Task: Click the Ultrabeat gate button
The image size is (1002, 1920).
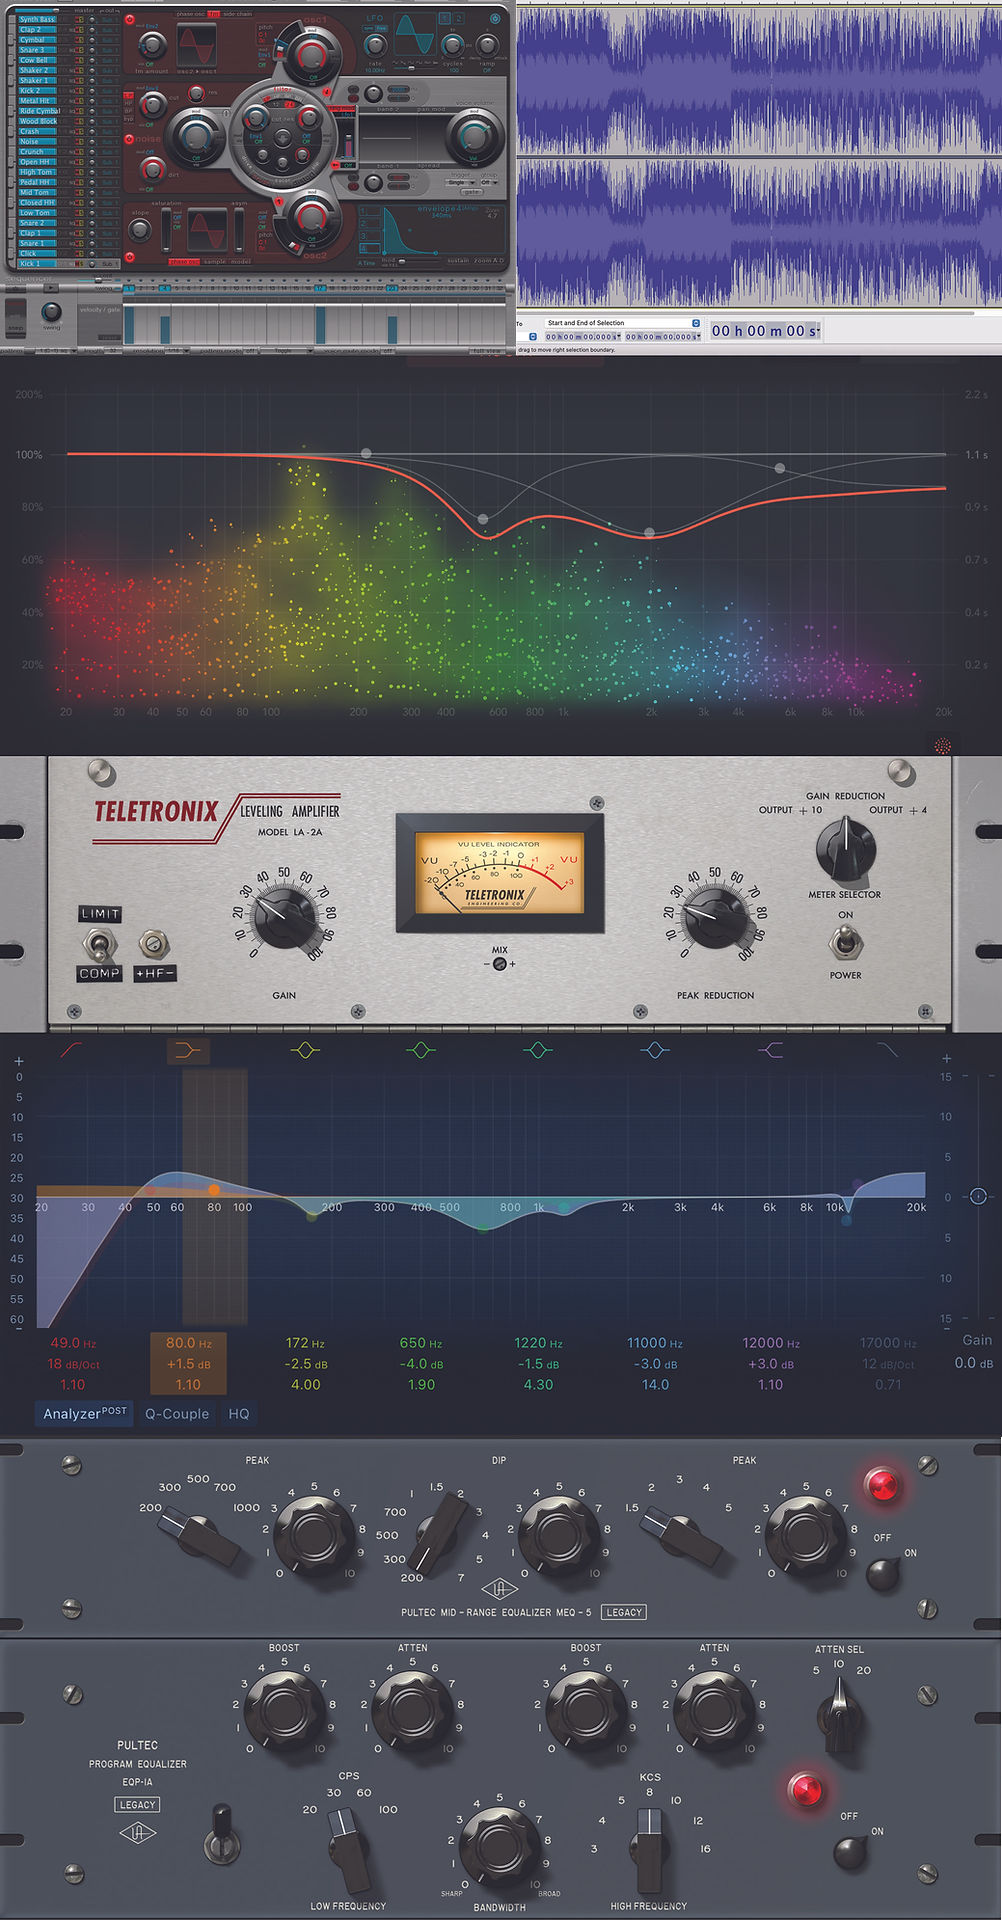Action: coord(471,192)
